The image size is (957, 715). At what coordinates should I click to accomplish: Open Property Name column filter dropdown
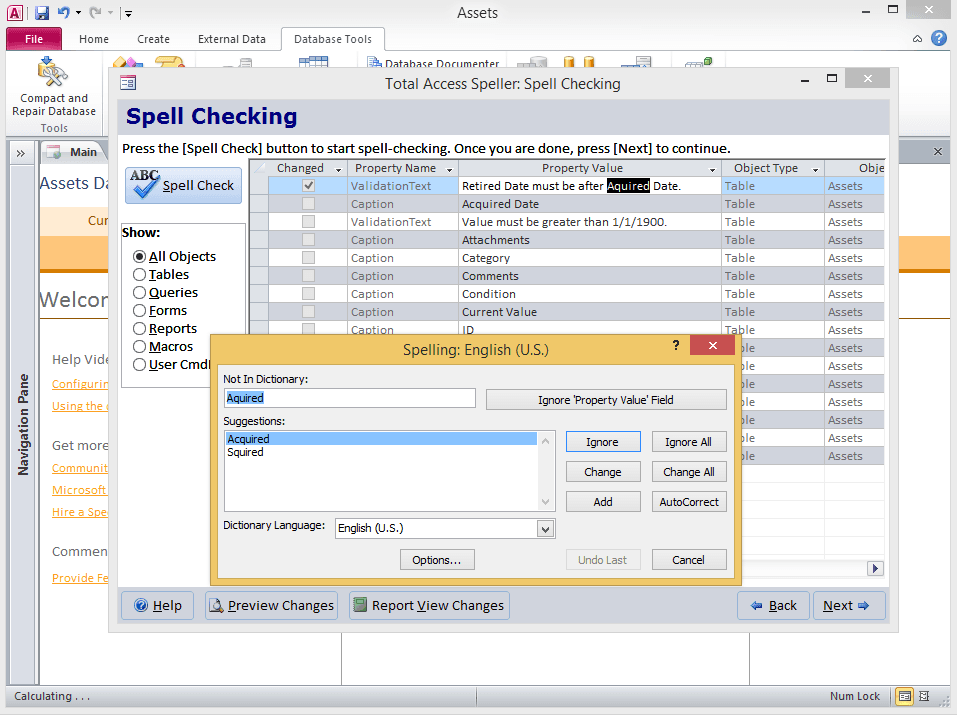pyautogui.click(x=449, y=169)
